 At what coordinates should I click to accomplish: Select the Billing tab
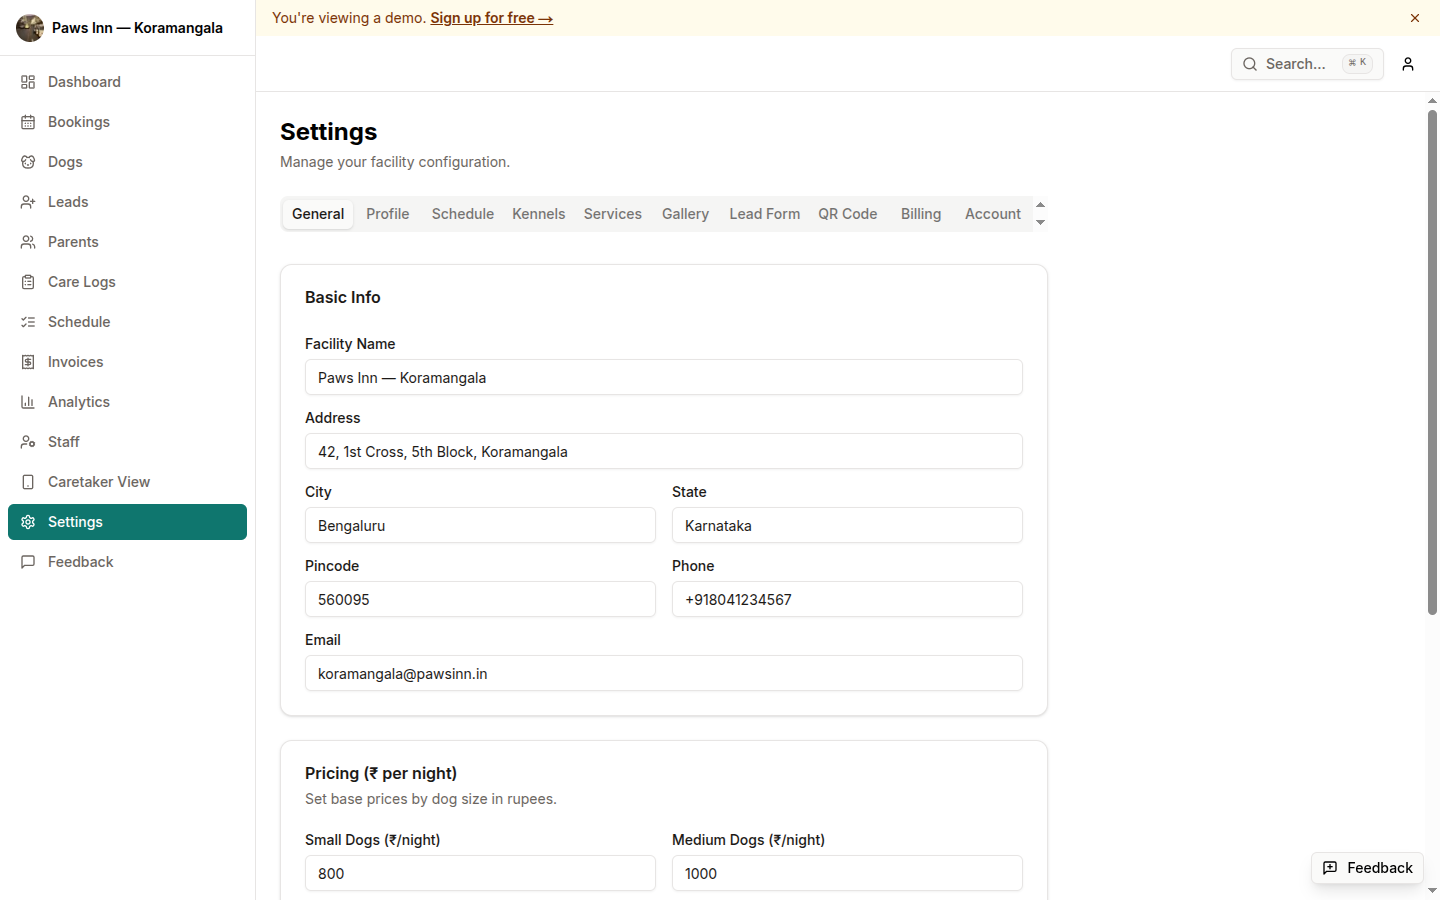click(x=920, y=213)
